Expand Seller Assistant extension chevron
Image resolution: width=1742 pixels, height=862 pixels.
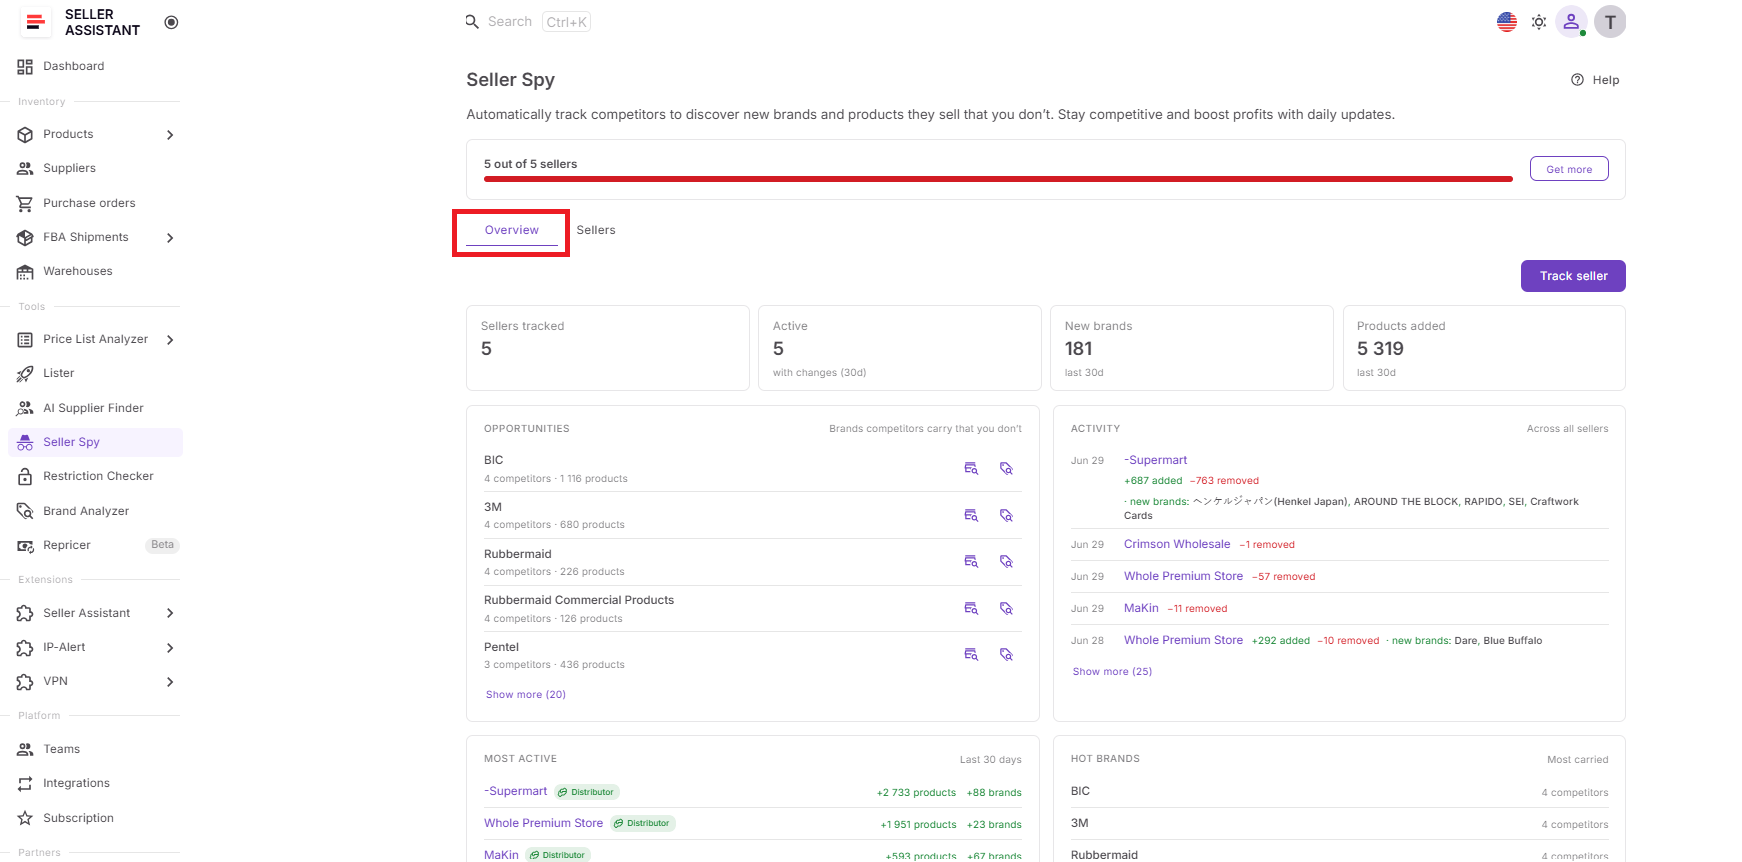[x=170, y=613]
